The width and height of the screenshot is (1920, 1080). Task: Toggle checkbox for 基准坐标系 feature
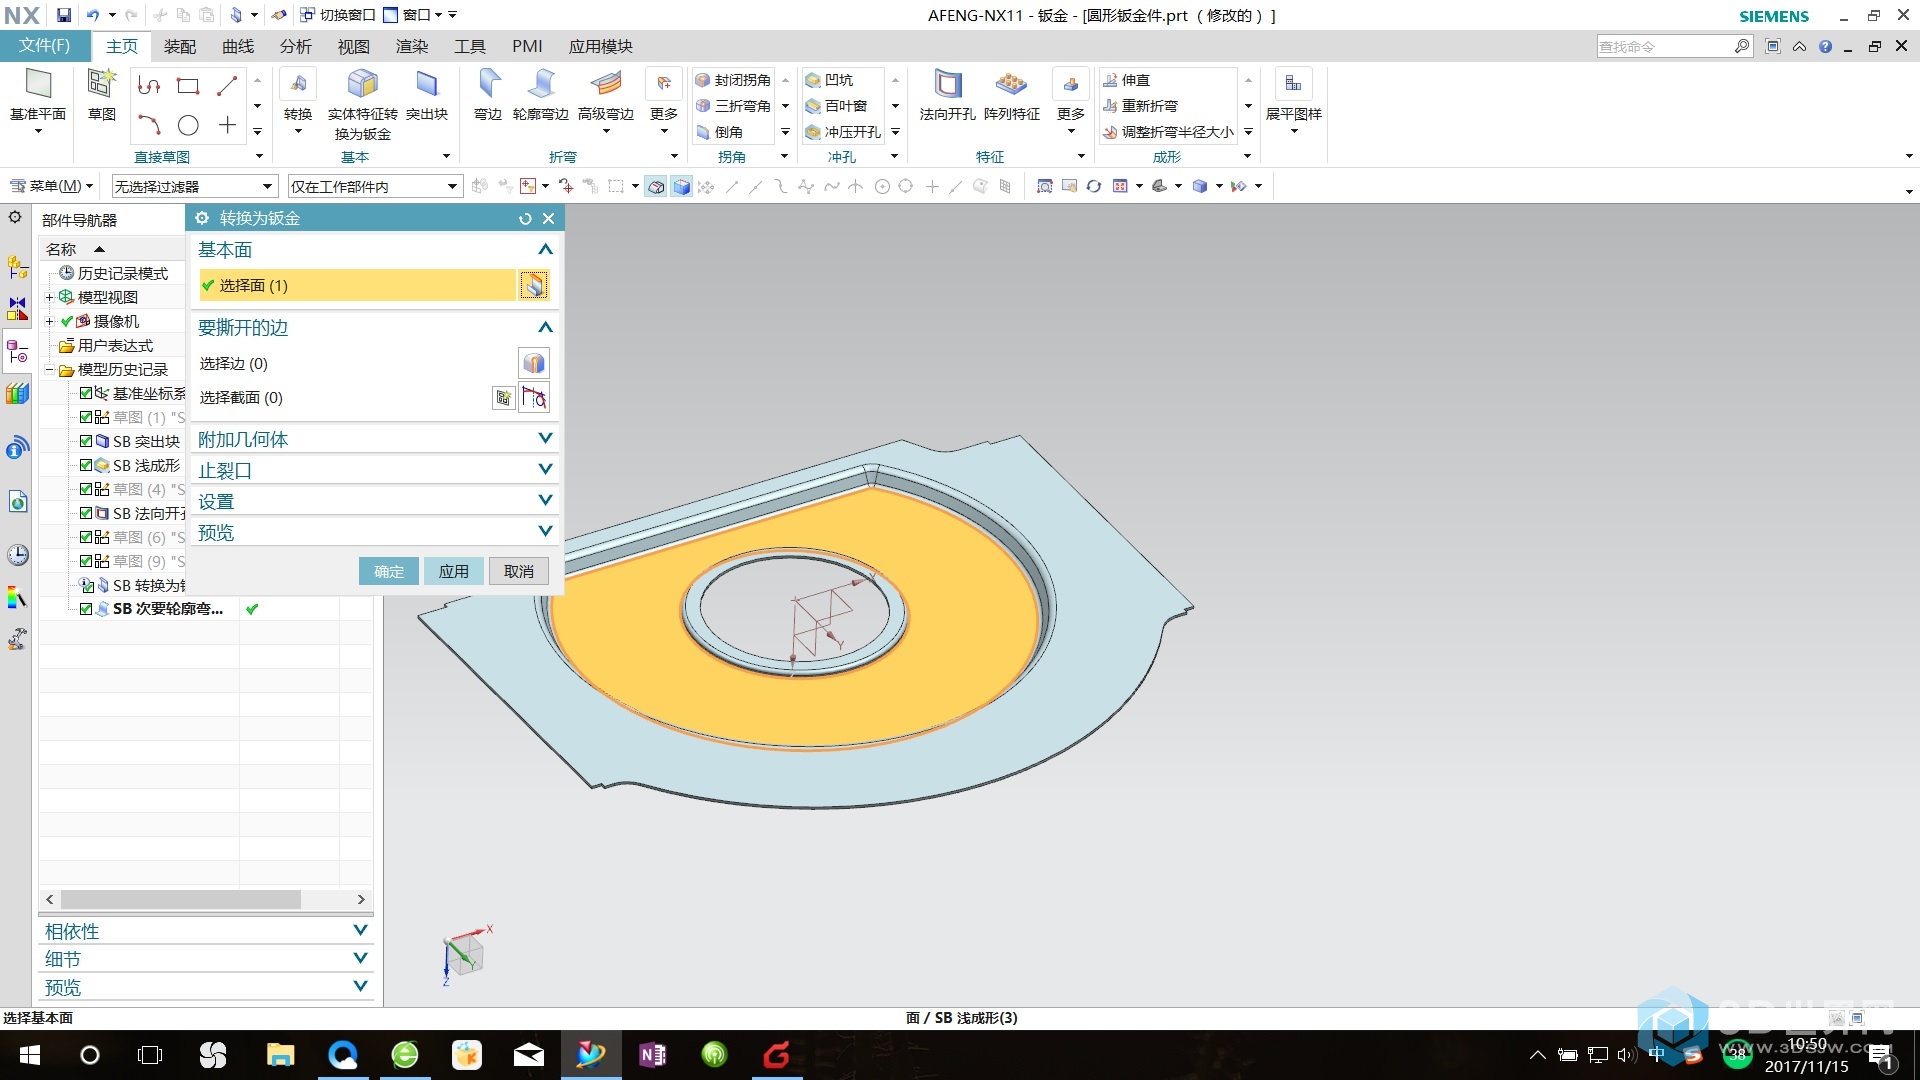pos(86,393)
